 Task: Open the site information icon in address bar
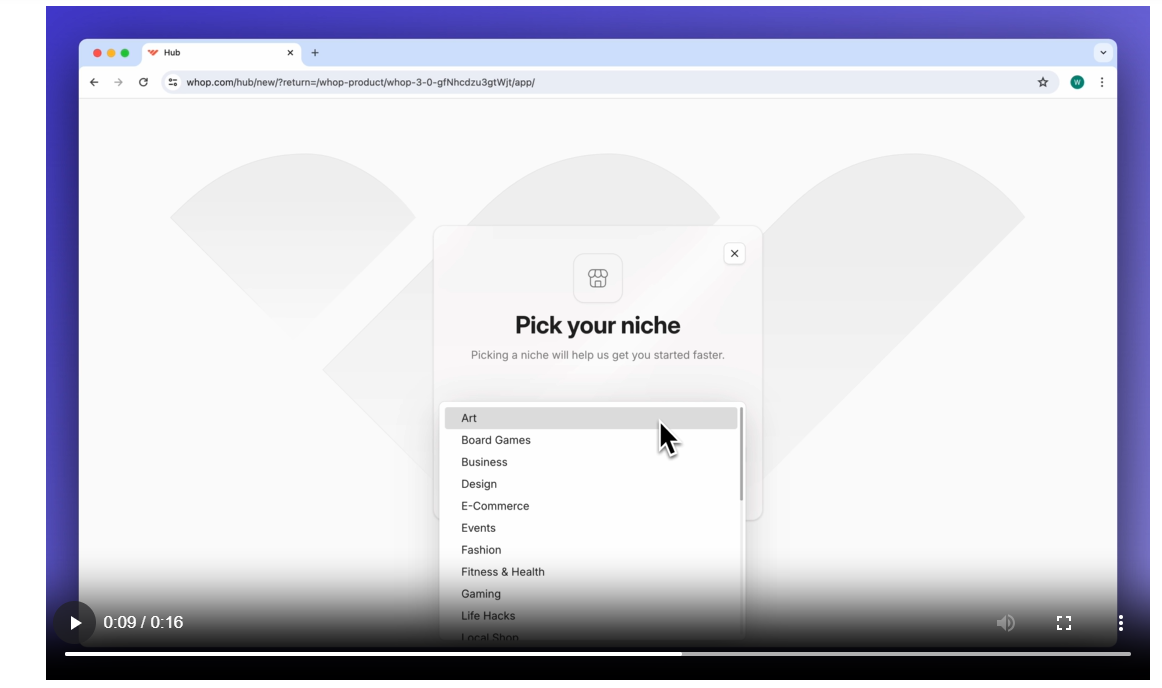(x=173, y=82)
